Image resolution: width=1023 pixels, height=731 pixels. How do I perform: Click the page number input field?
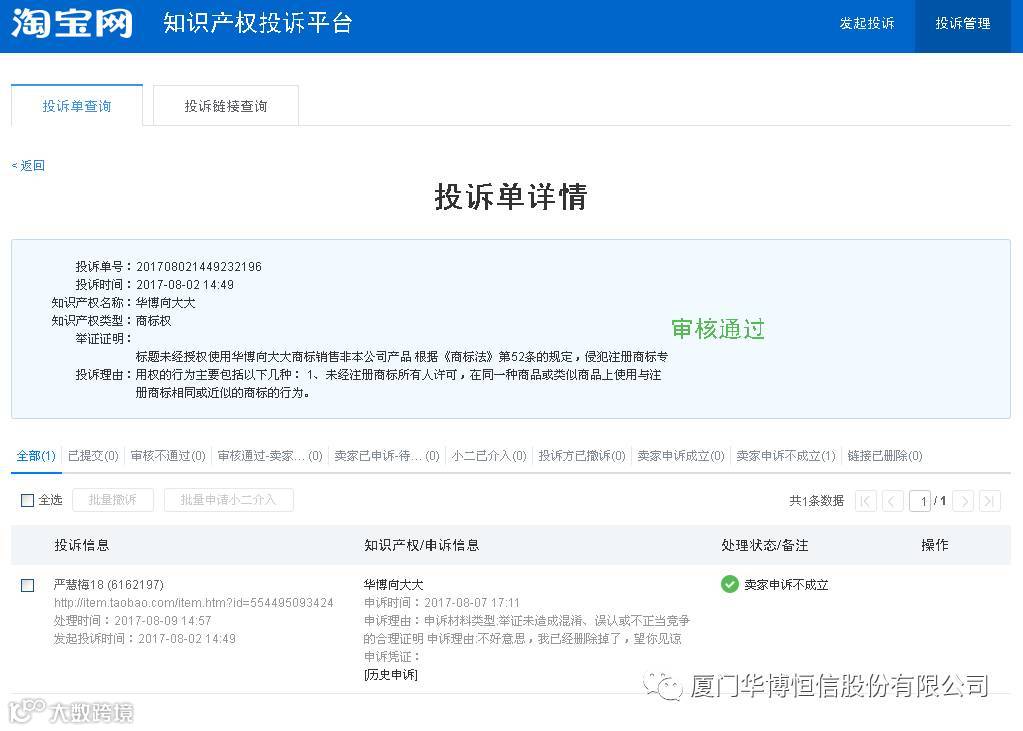921,501
